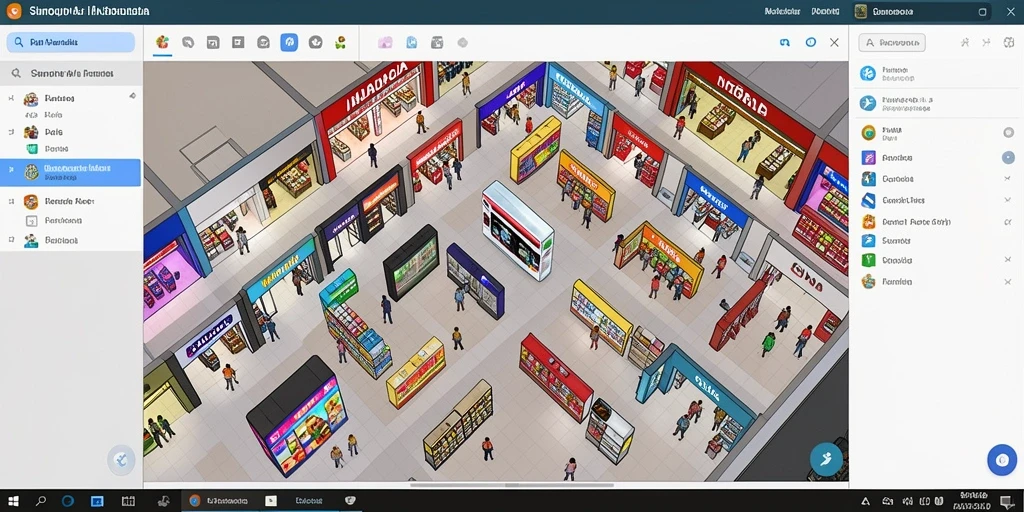Viewport: 1024px width, 512px height.
Task: Open the grid icon at the right panel top
Action: [x=1006, y=42]
